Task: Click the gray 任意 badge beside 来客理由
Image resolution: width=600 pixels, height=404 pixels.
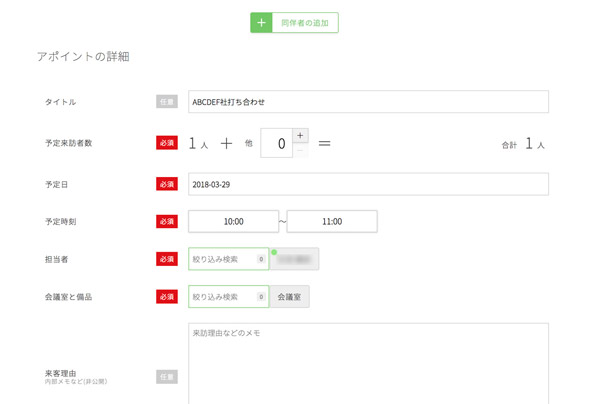Action: click(167, 377)
